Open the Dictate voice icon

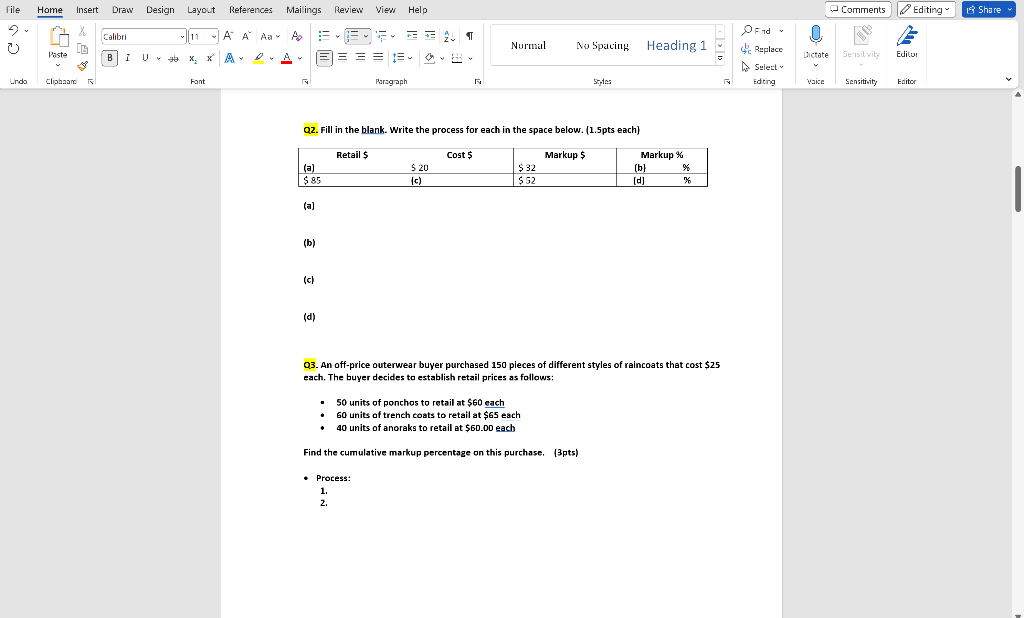click(x=815, y=45)
